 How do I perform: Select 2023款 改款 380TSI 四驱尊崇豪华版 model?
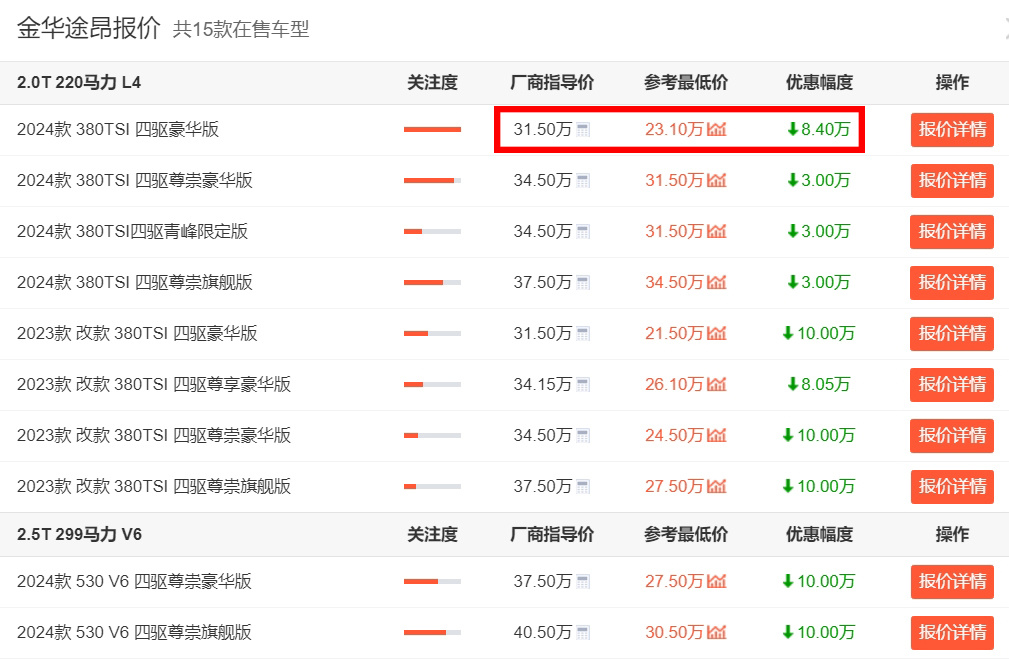tap(154, 435)
